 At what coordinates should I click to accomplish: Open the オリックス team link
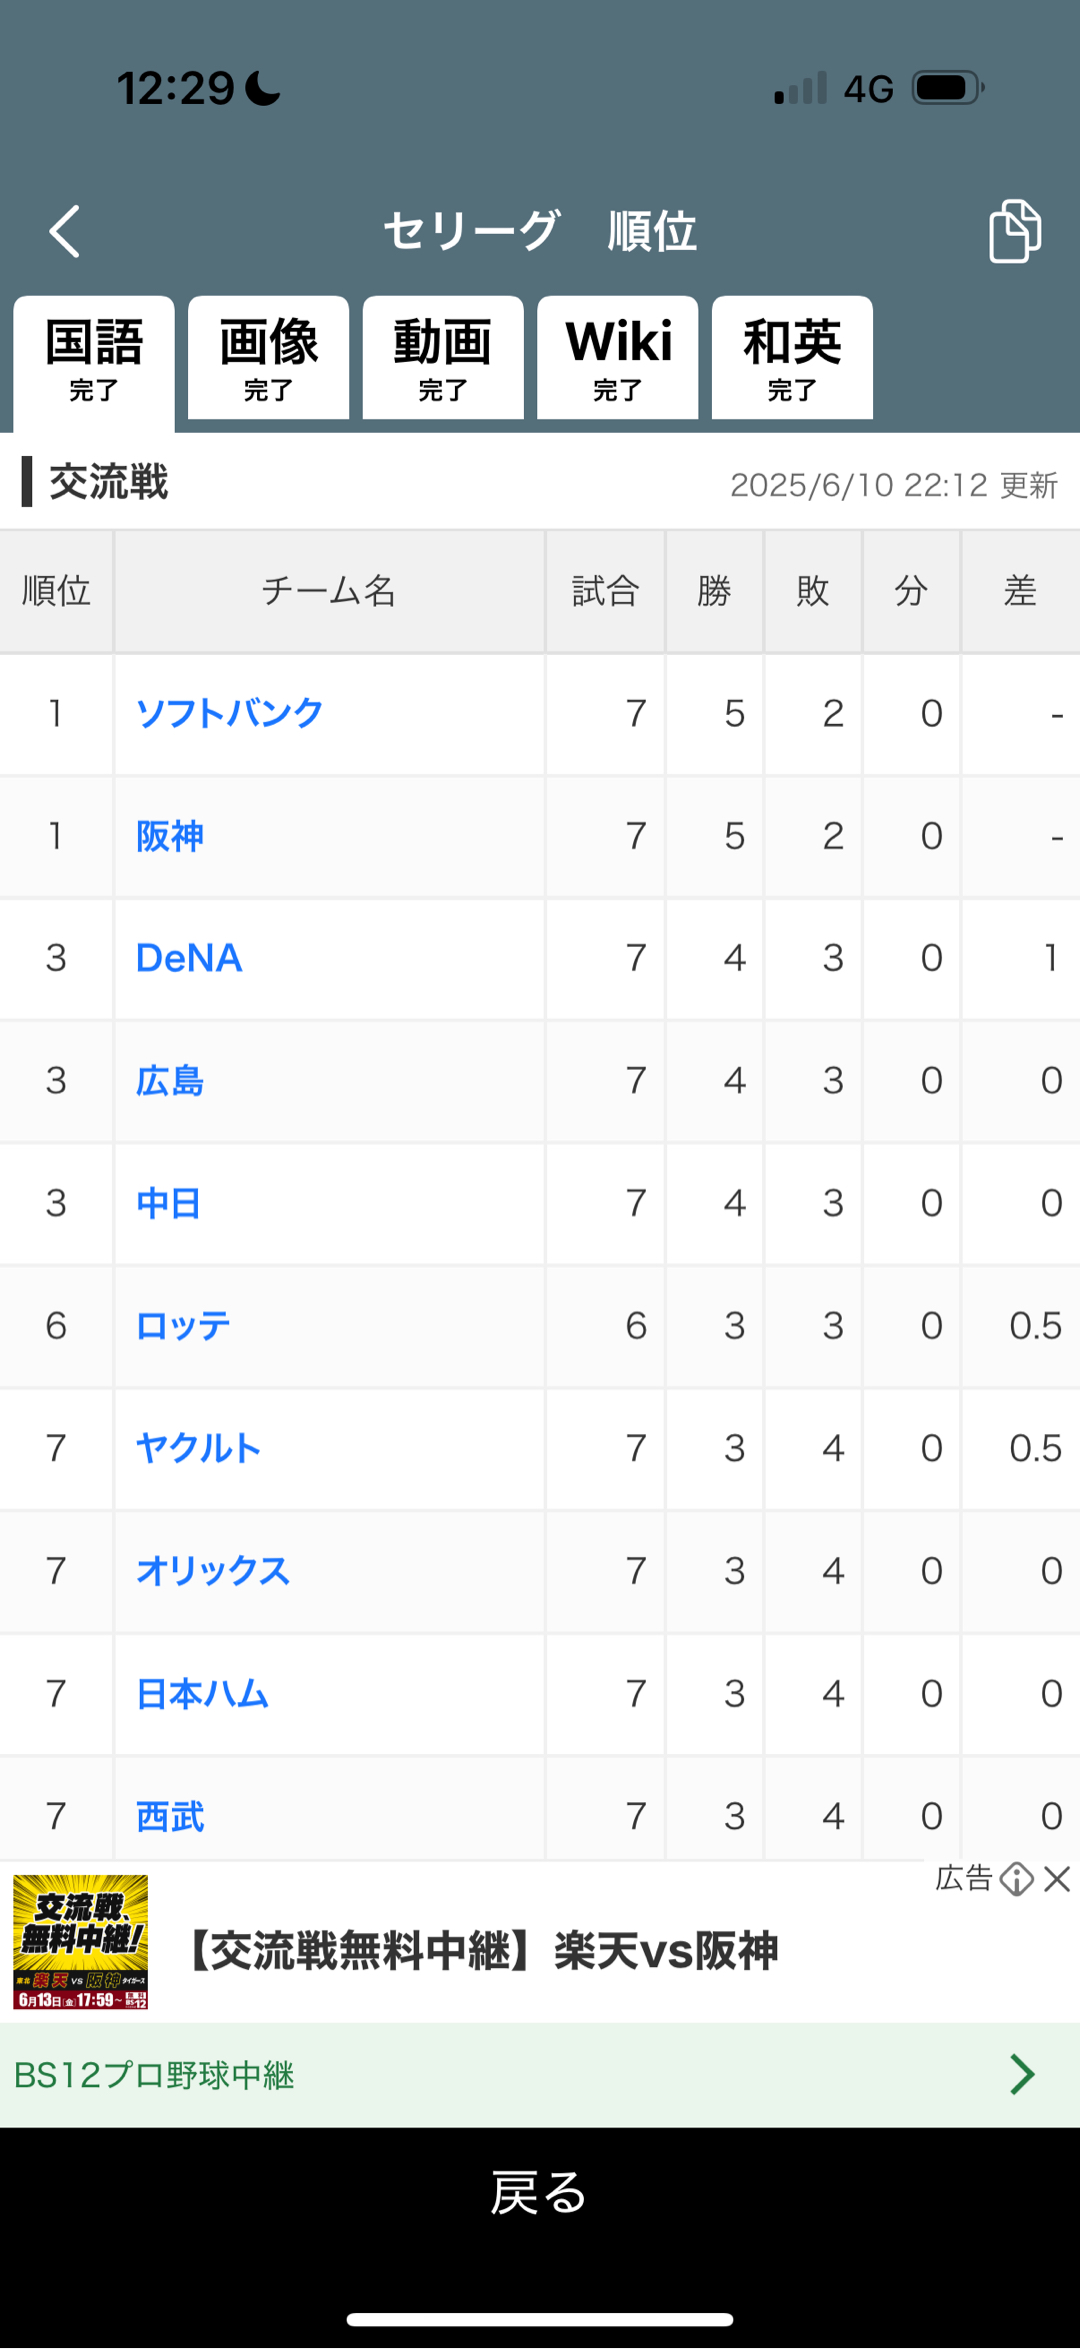(213, 1571)
